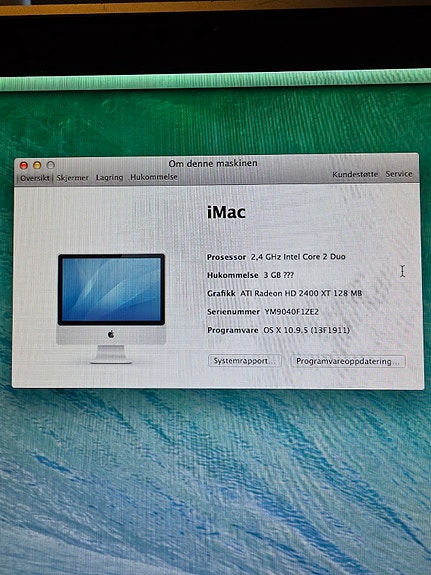Switch to the Oversikt tab

pos(34,178)
